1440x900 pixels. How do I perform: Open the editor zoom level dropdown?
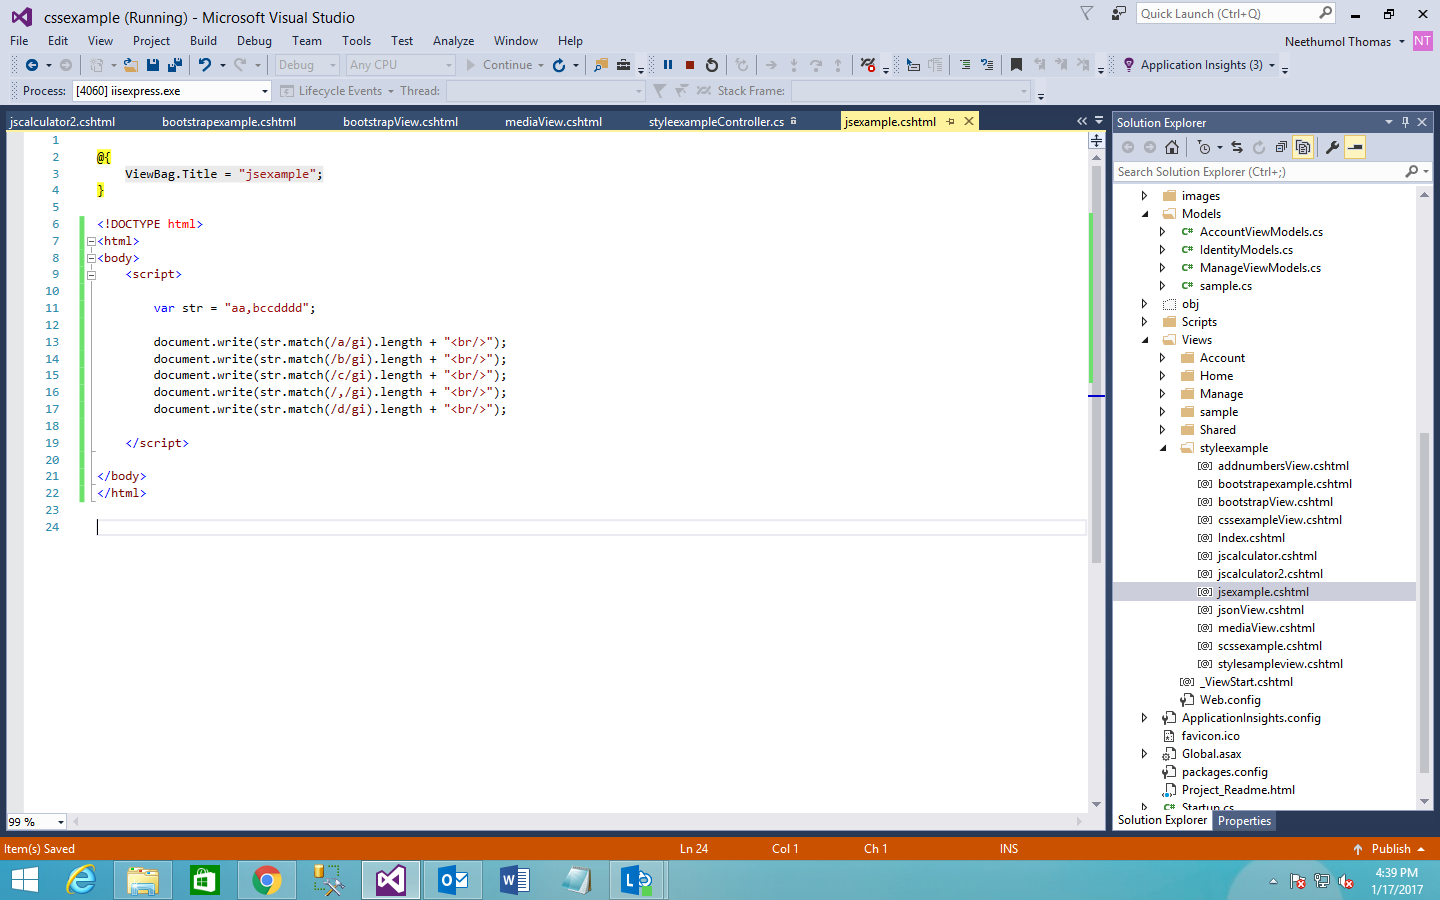pyautogui.click(x=61, y=822)
